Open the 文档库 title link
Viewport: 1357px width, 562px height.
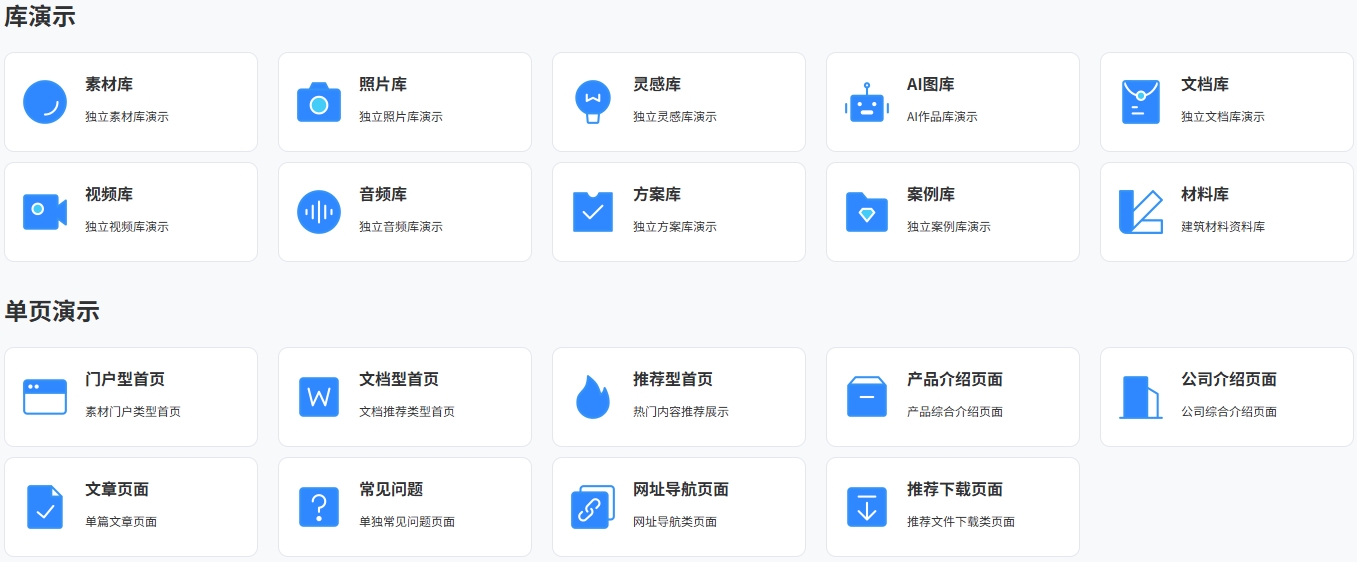[1205, 85]
